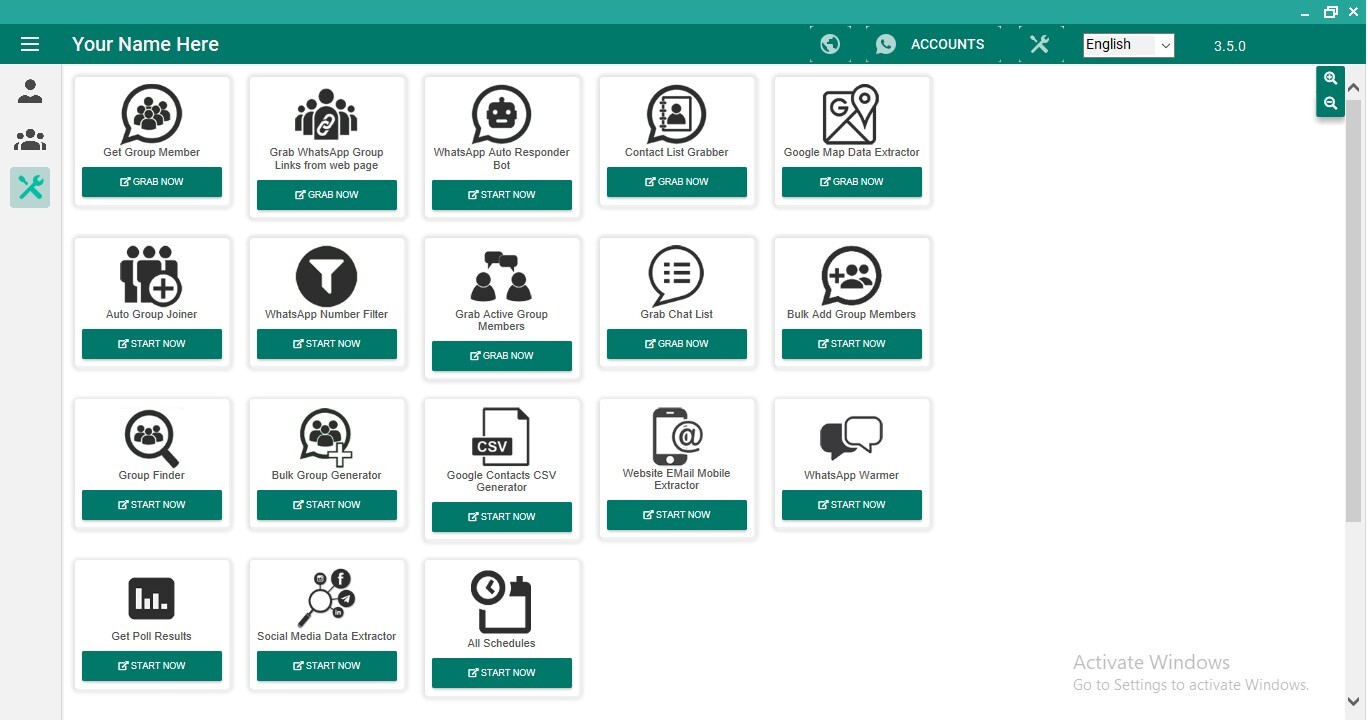Start Get Poll Results
The width and height of the screenshot is (1368, 720).
pos(152,666)
